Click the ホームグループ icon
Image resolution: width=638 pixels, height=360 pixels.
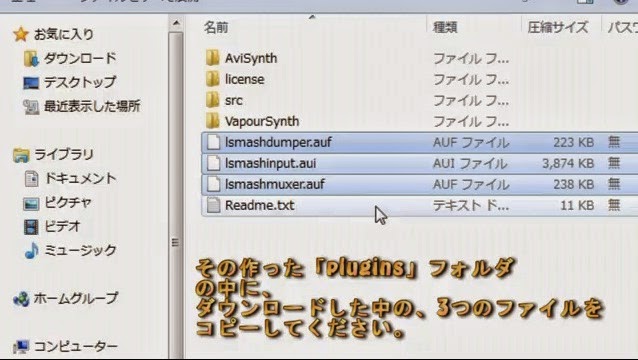click(21, 299)
